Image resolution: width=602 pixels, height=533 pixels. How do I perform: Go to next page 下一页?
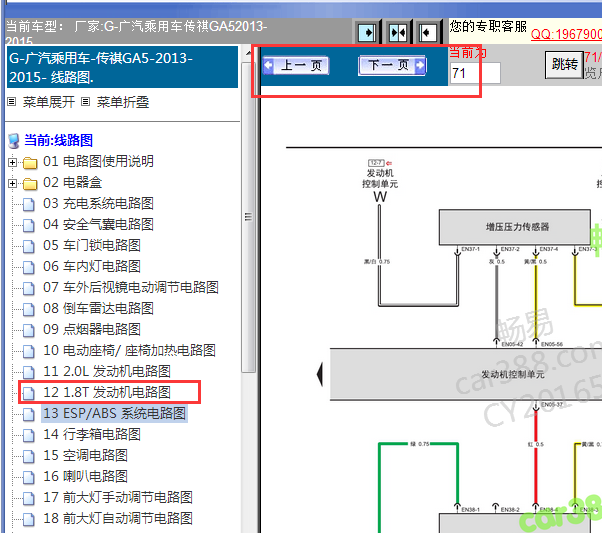click(x=392, y=66)
